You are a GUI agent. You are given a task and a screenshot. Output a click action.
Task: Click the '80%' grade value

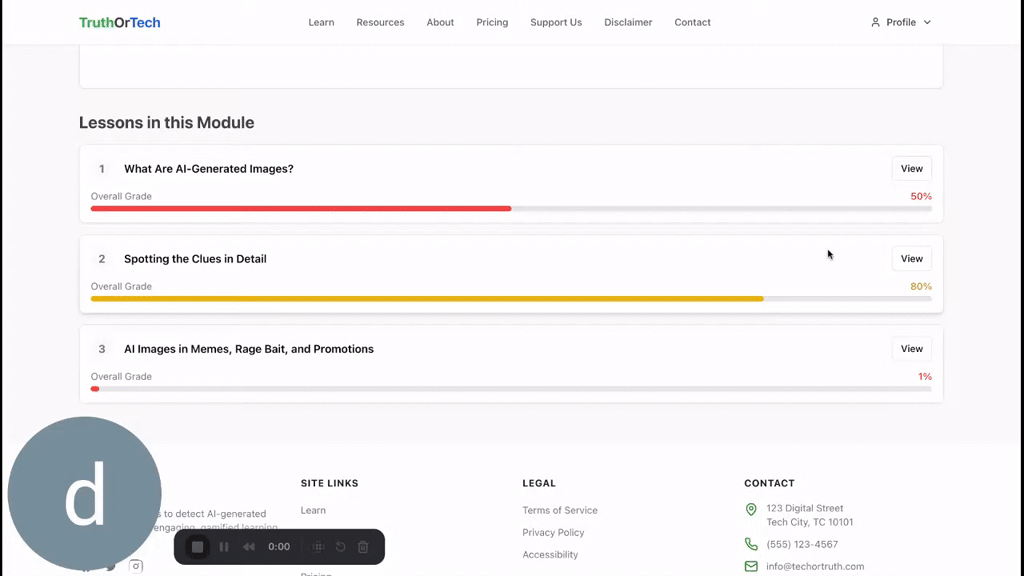tap(921, 286)
